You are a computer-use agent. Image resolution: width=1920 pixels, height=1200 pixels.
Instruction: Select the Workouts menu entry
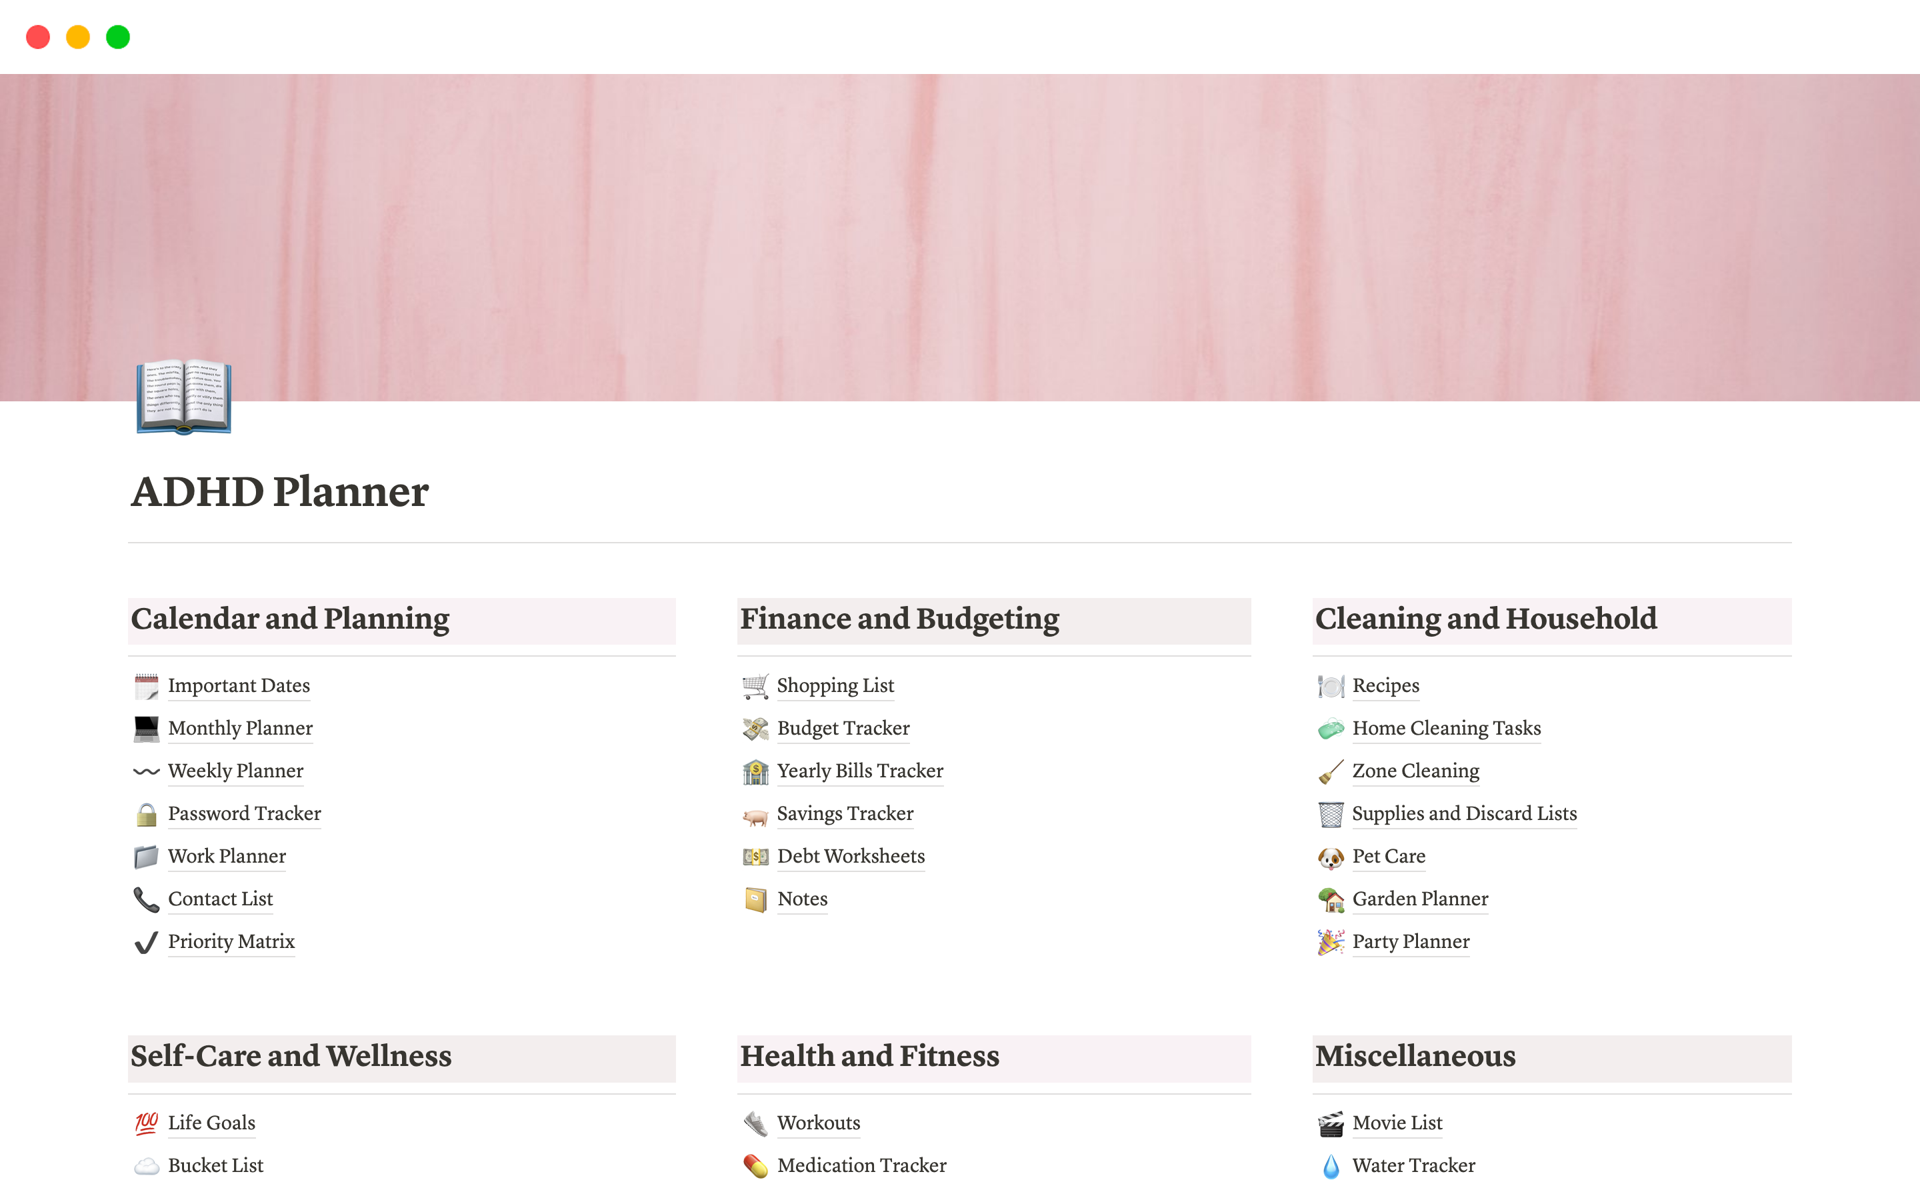(x=817, y=1123)
